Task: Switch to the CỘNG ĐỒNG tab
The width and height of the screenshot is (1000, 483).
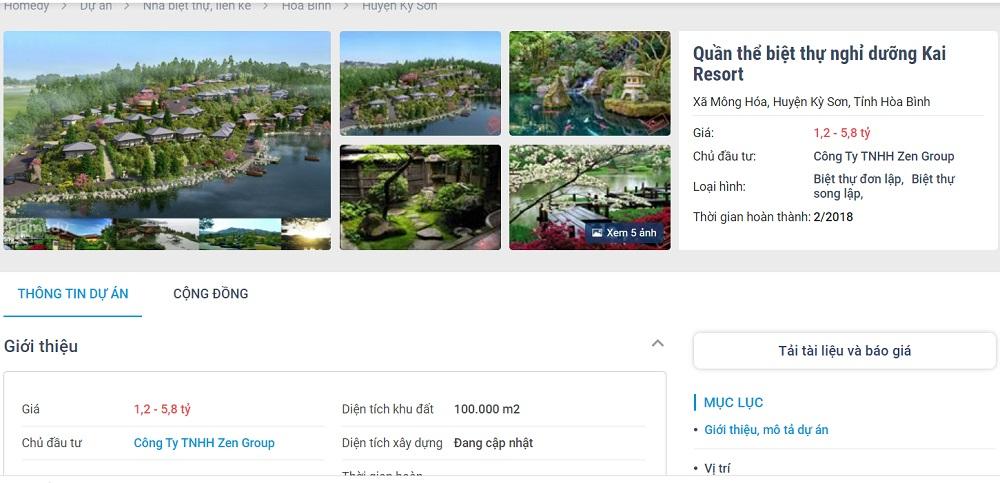Action: coord(210,294)
